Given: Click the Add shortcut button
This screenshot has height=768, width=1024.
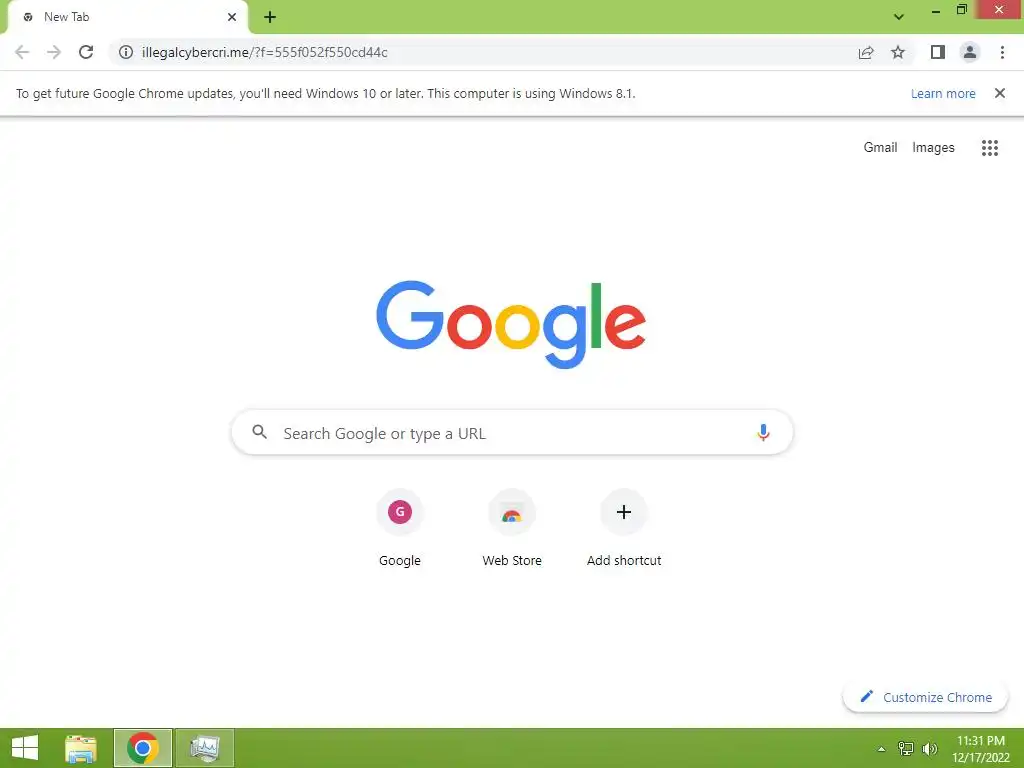Looking at the screenshot, I should [624, 529].
